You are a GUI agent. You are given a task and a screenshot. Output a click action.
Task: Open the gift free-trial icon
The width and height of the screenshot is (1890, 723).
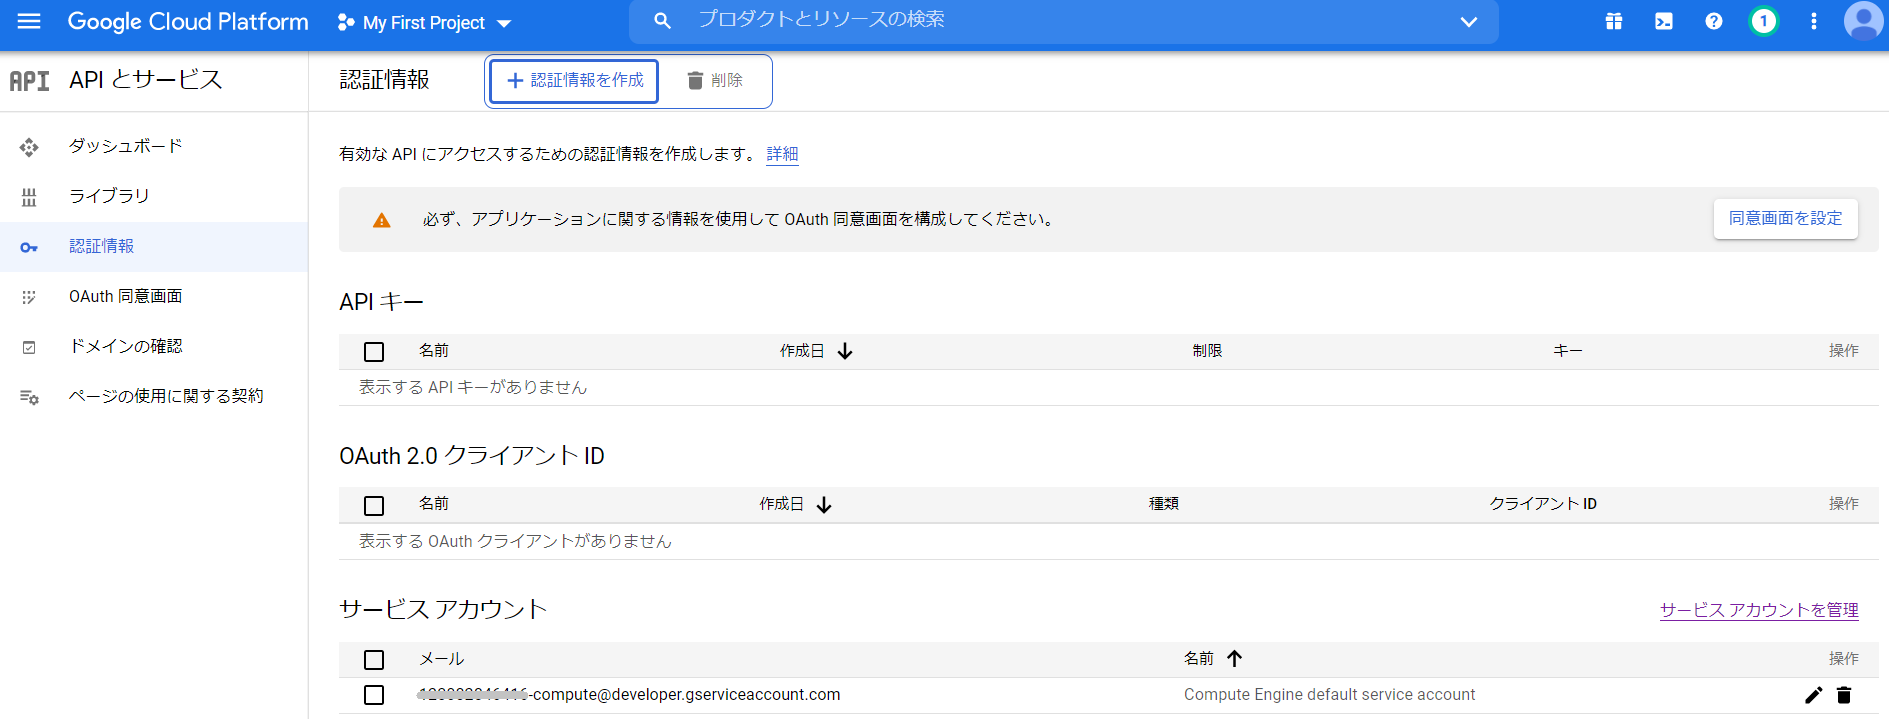(1614, 21)
